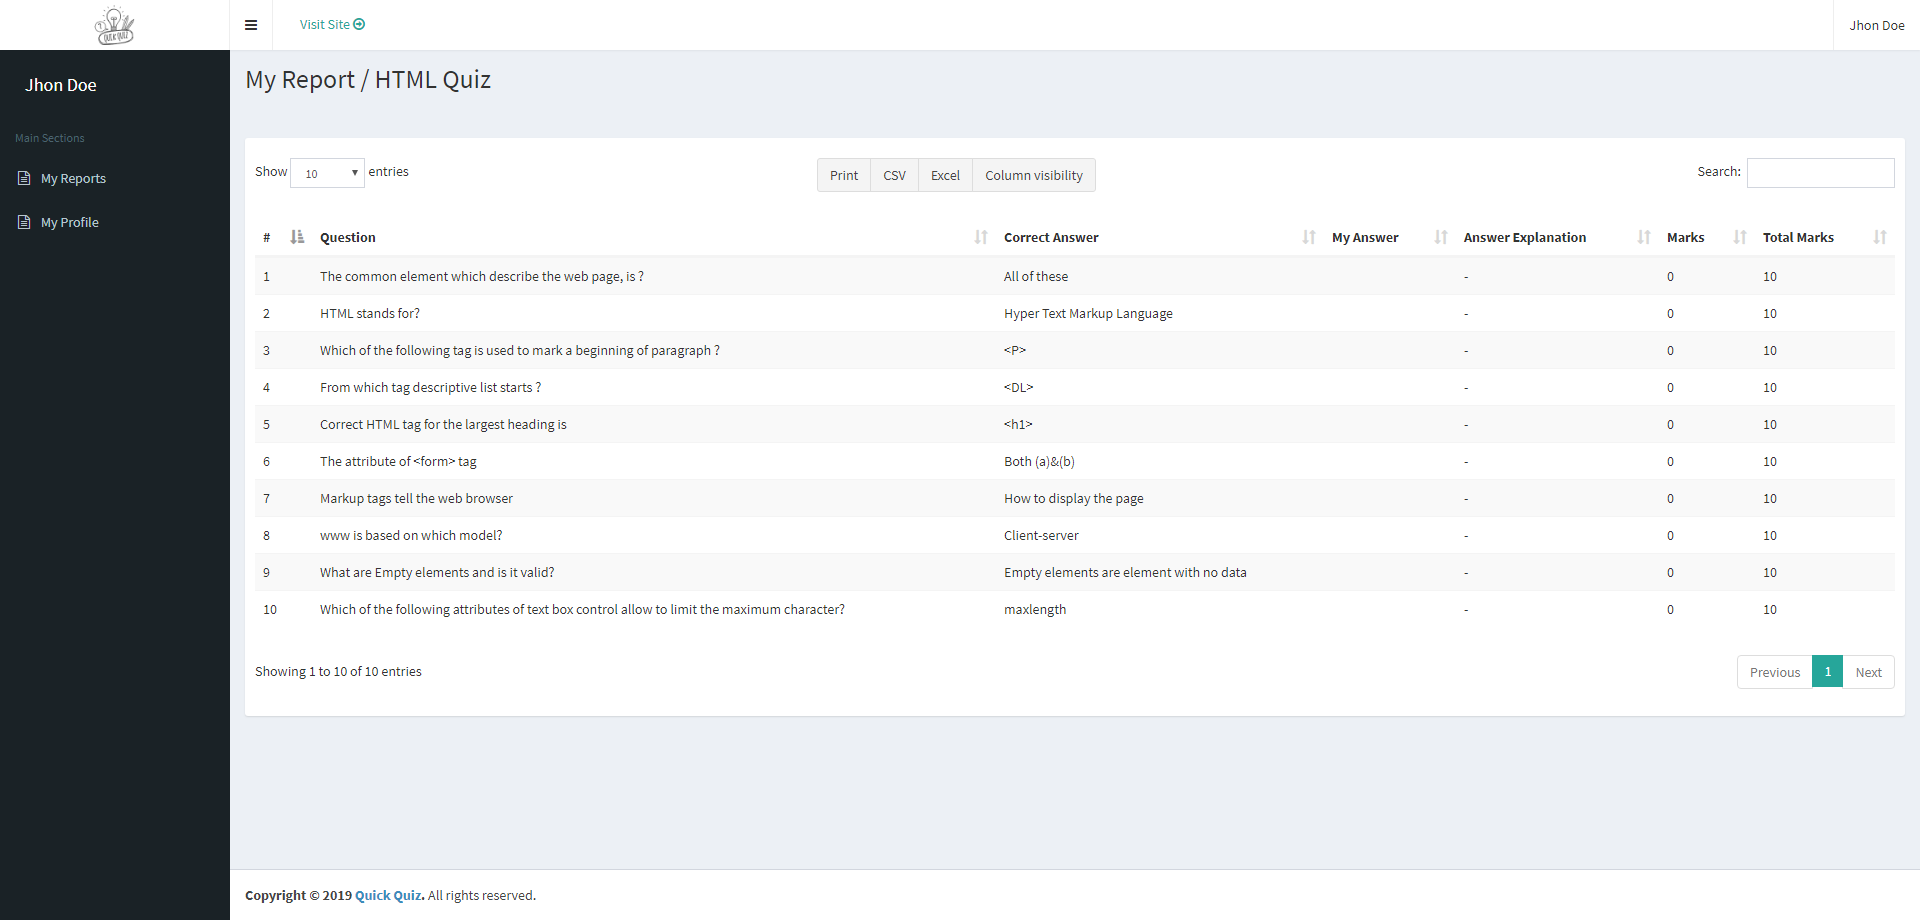Toggle sort order on Total Marks column
Viewport: 1920px width, 920px height.
(1879, 237)
